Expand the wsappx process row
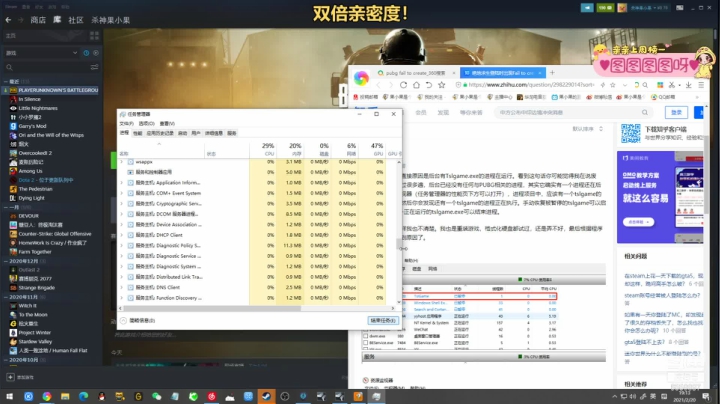Image resolution: width=720 pixels, height=404 pixels. pyautogui.click(x=122, y=162)
